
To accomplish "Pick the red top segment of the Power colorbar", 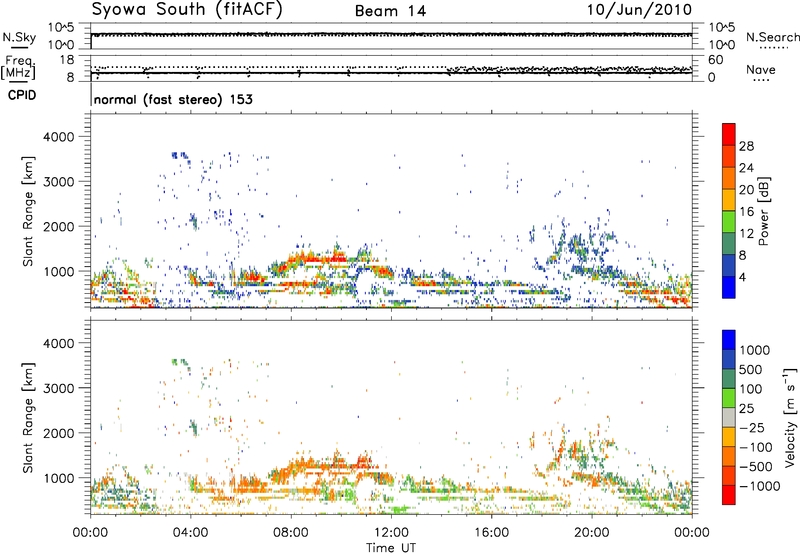I will point(729,134).
